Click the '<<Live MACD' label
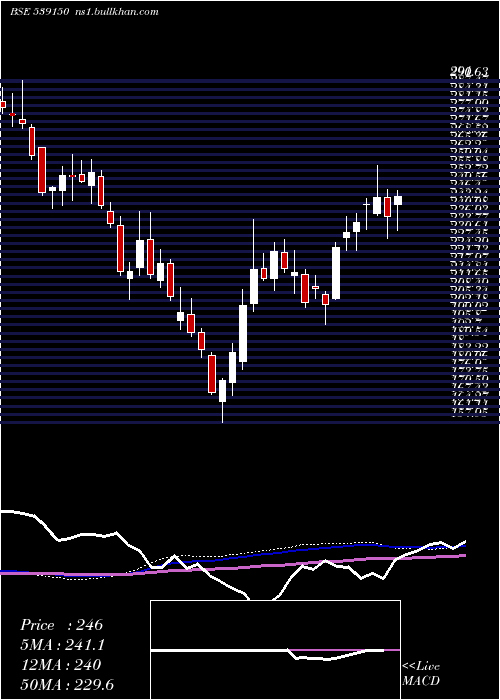The height and width of the screenshot is (700, 500). coord(421,673)
